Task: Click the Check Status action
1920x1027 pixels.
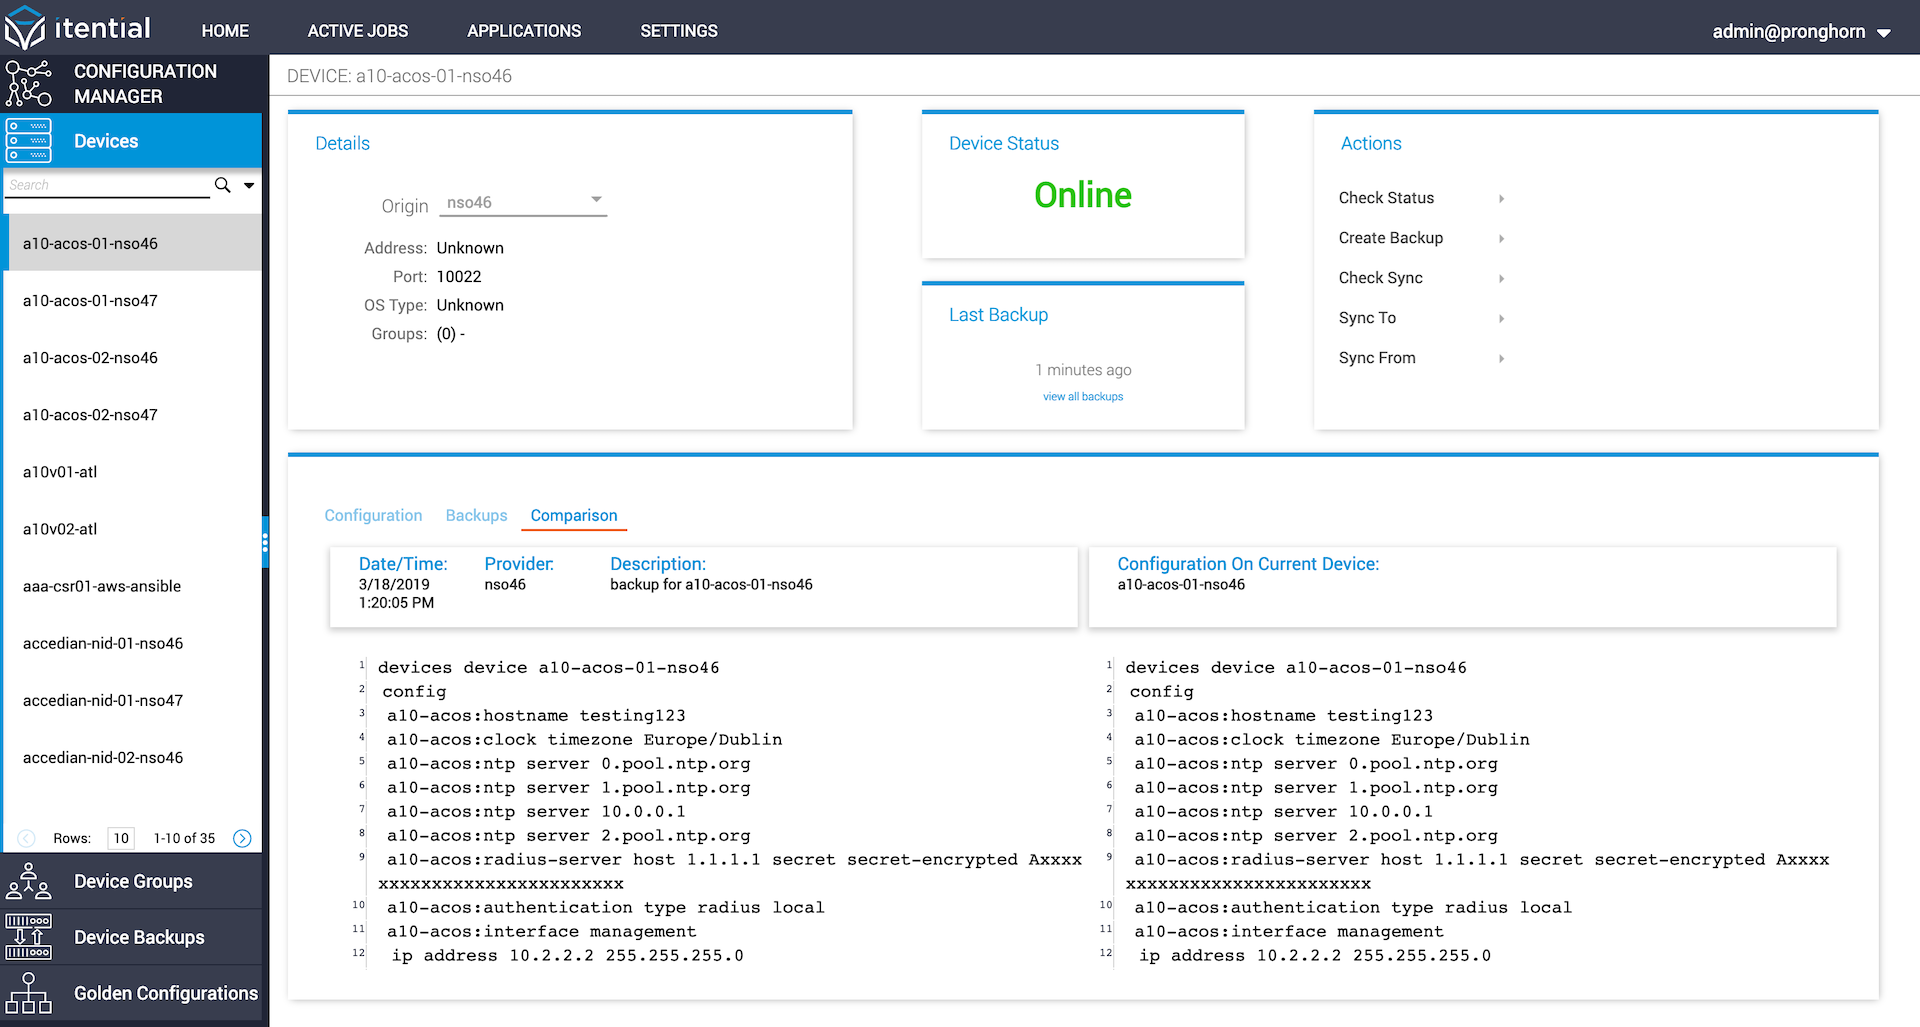Action: pos(1386,198)
